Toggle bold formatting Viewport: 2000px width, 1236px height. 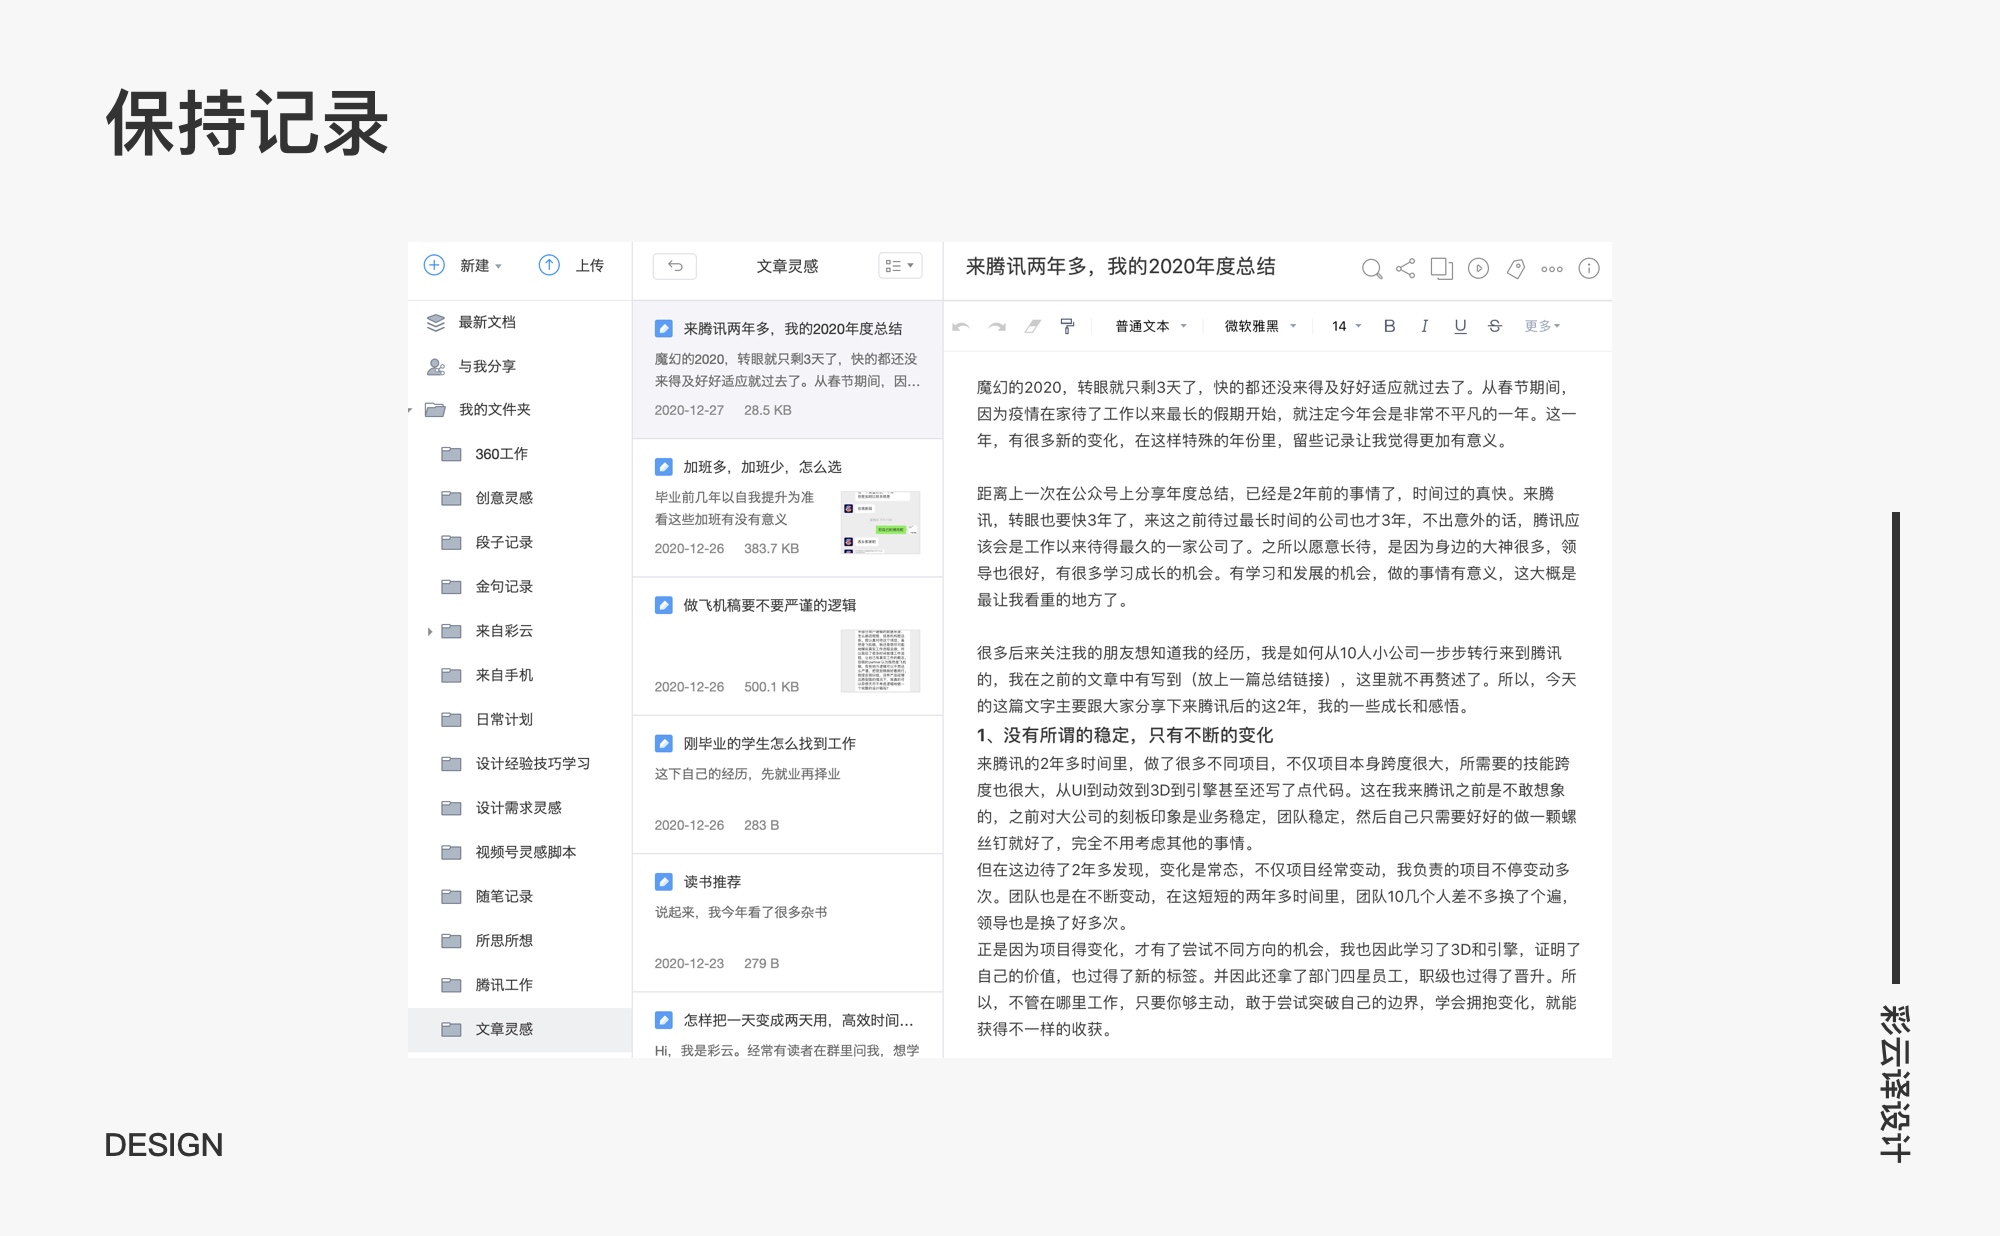[1389, 326]
